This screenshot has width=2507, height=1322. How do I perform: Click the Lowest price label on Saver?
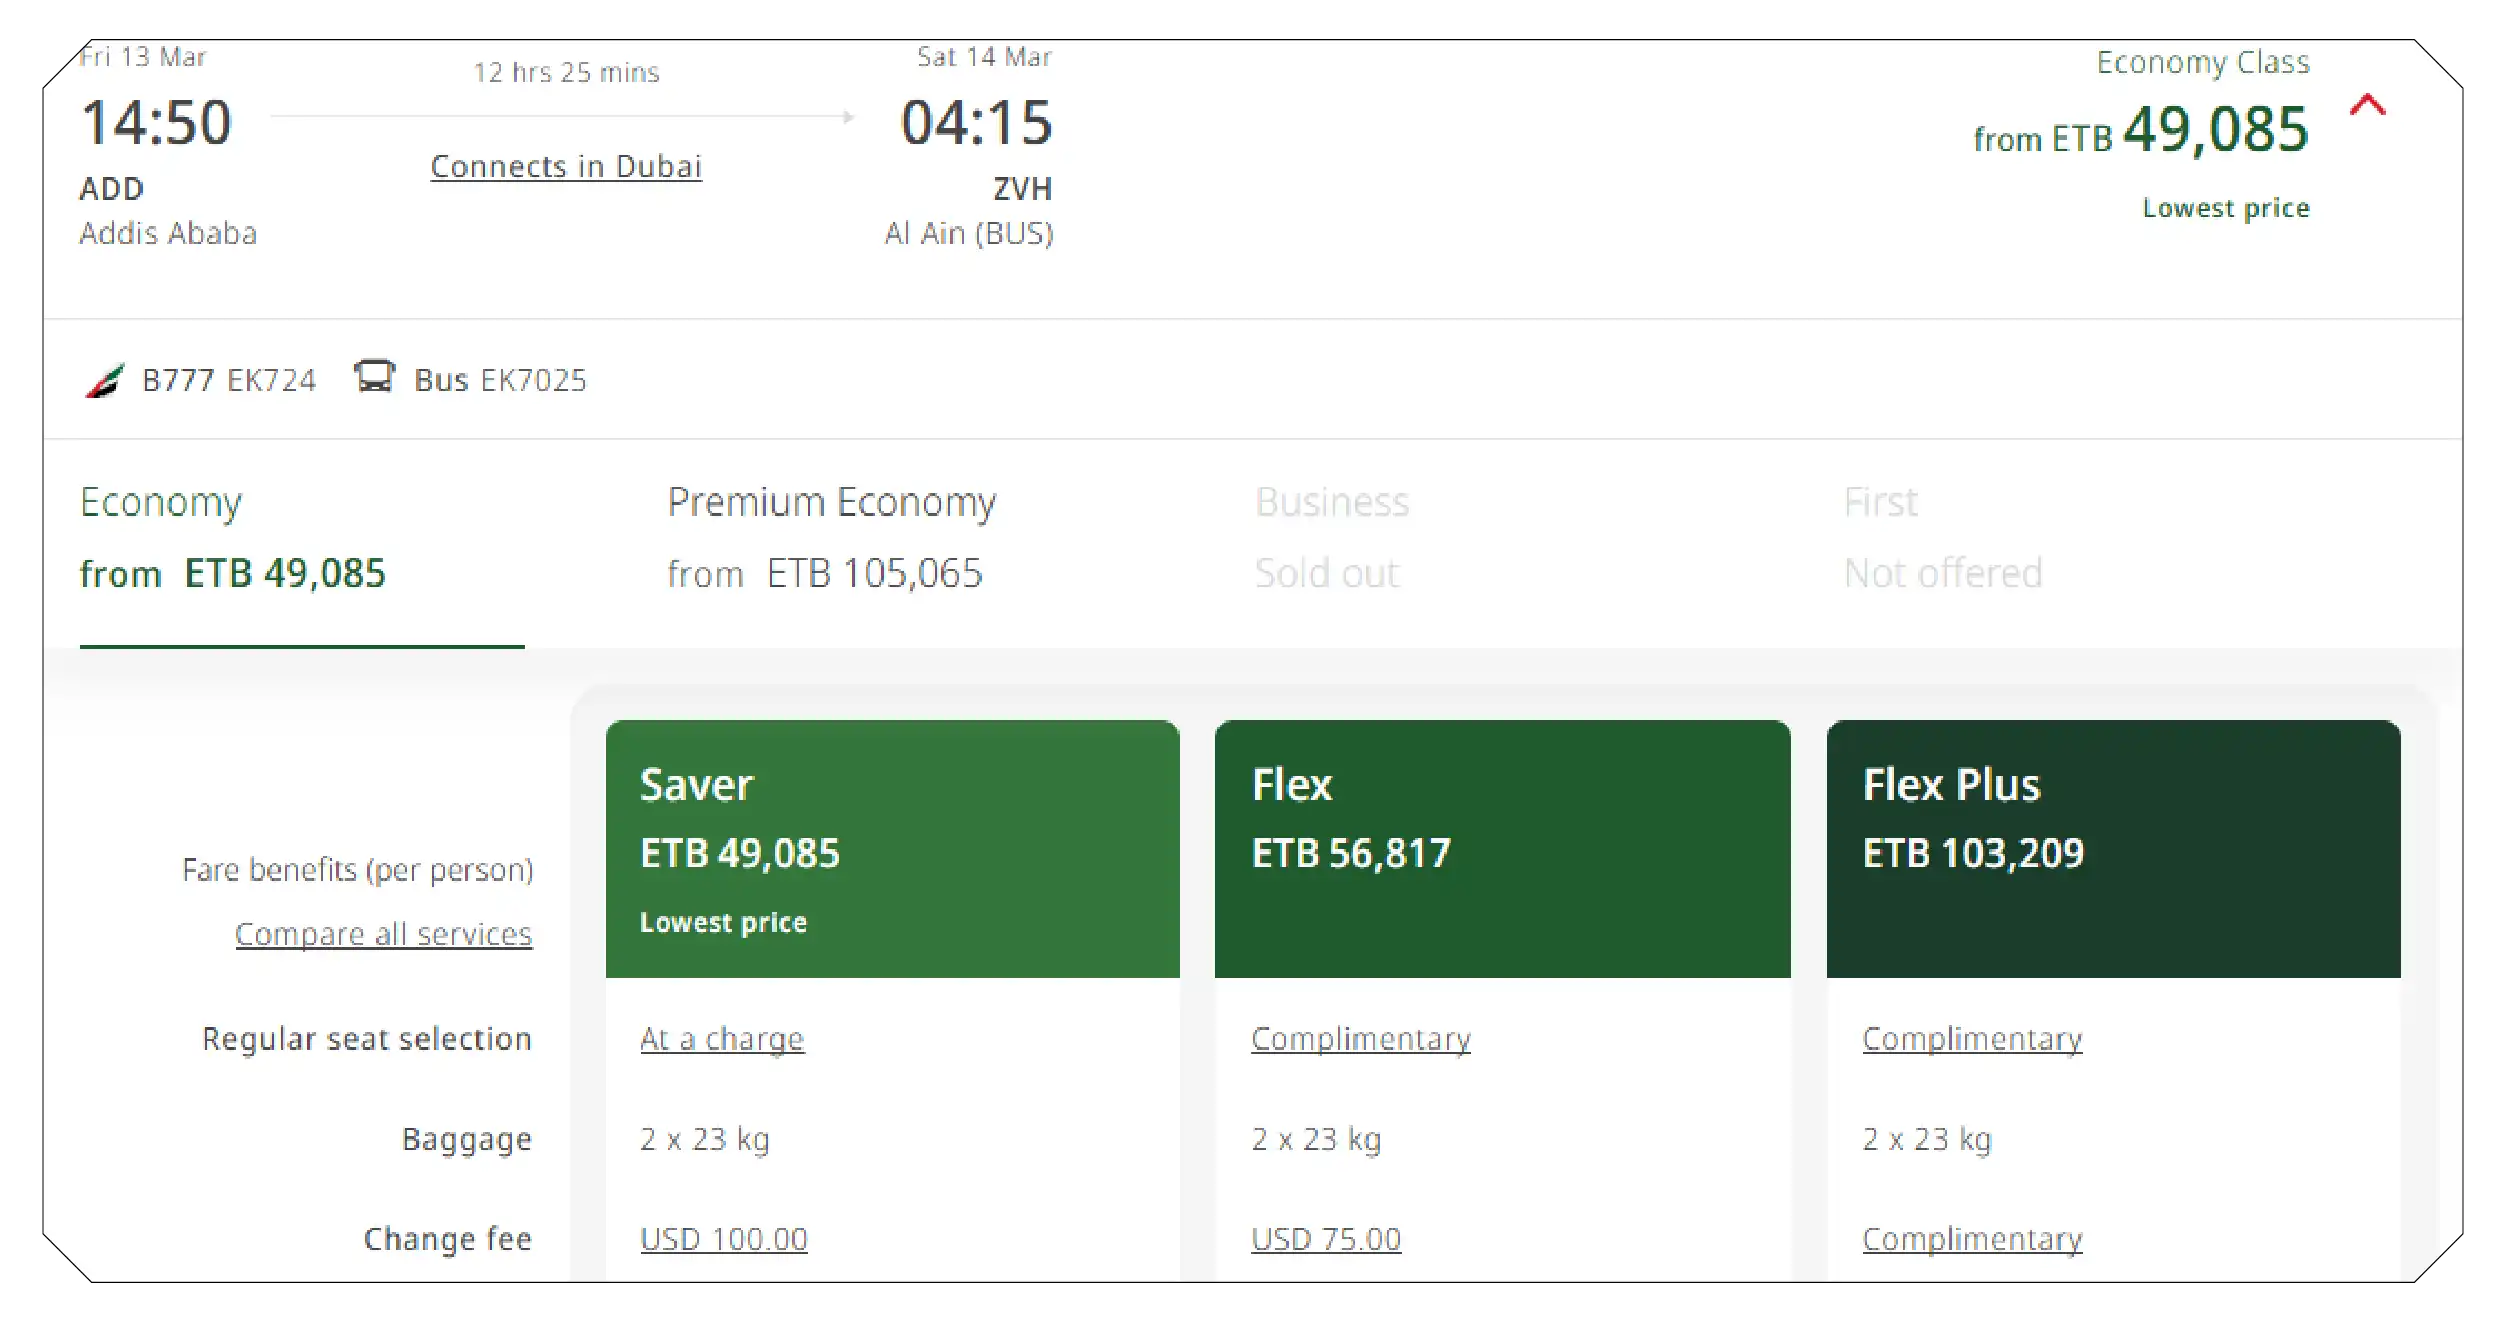point(723,921)
